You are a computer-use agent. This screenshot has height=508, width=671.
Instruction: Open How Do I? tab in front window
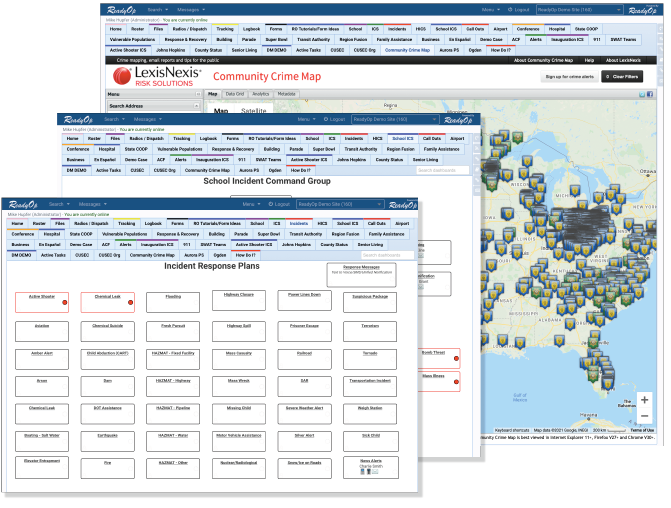point(245,255)
